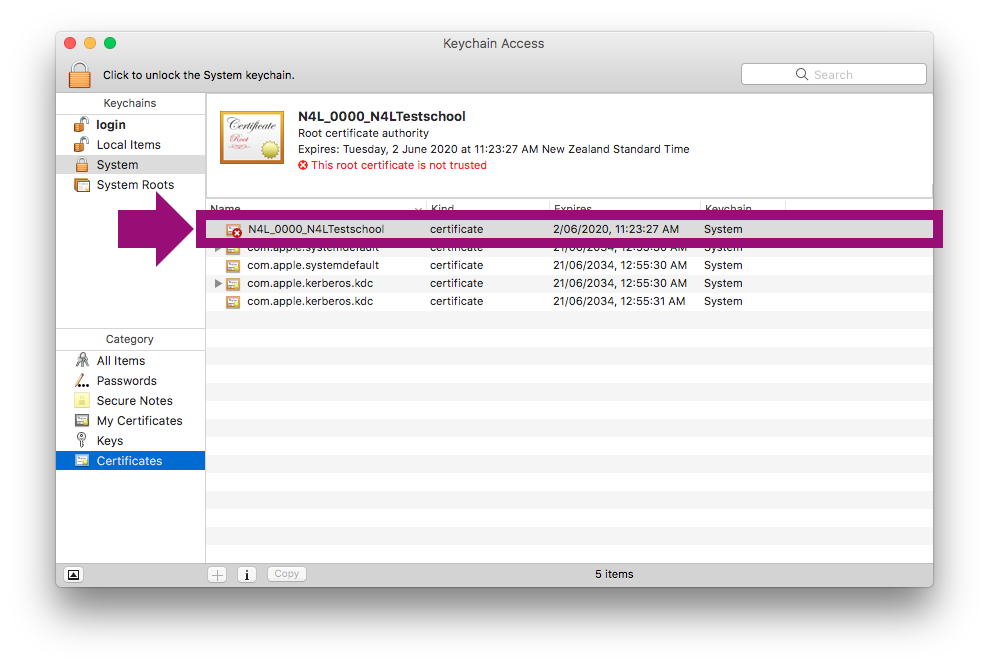
Task: Select the login keychain
Action: [110, 125]
